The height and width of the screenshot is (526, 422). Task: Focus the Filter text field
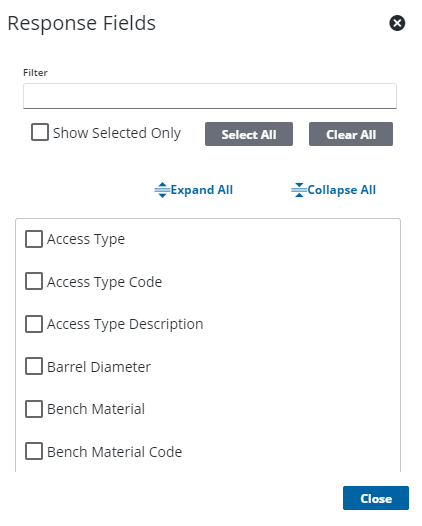[210, 96]
